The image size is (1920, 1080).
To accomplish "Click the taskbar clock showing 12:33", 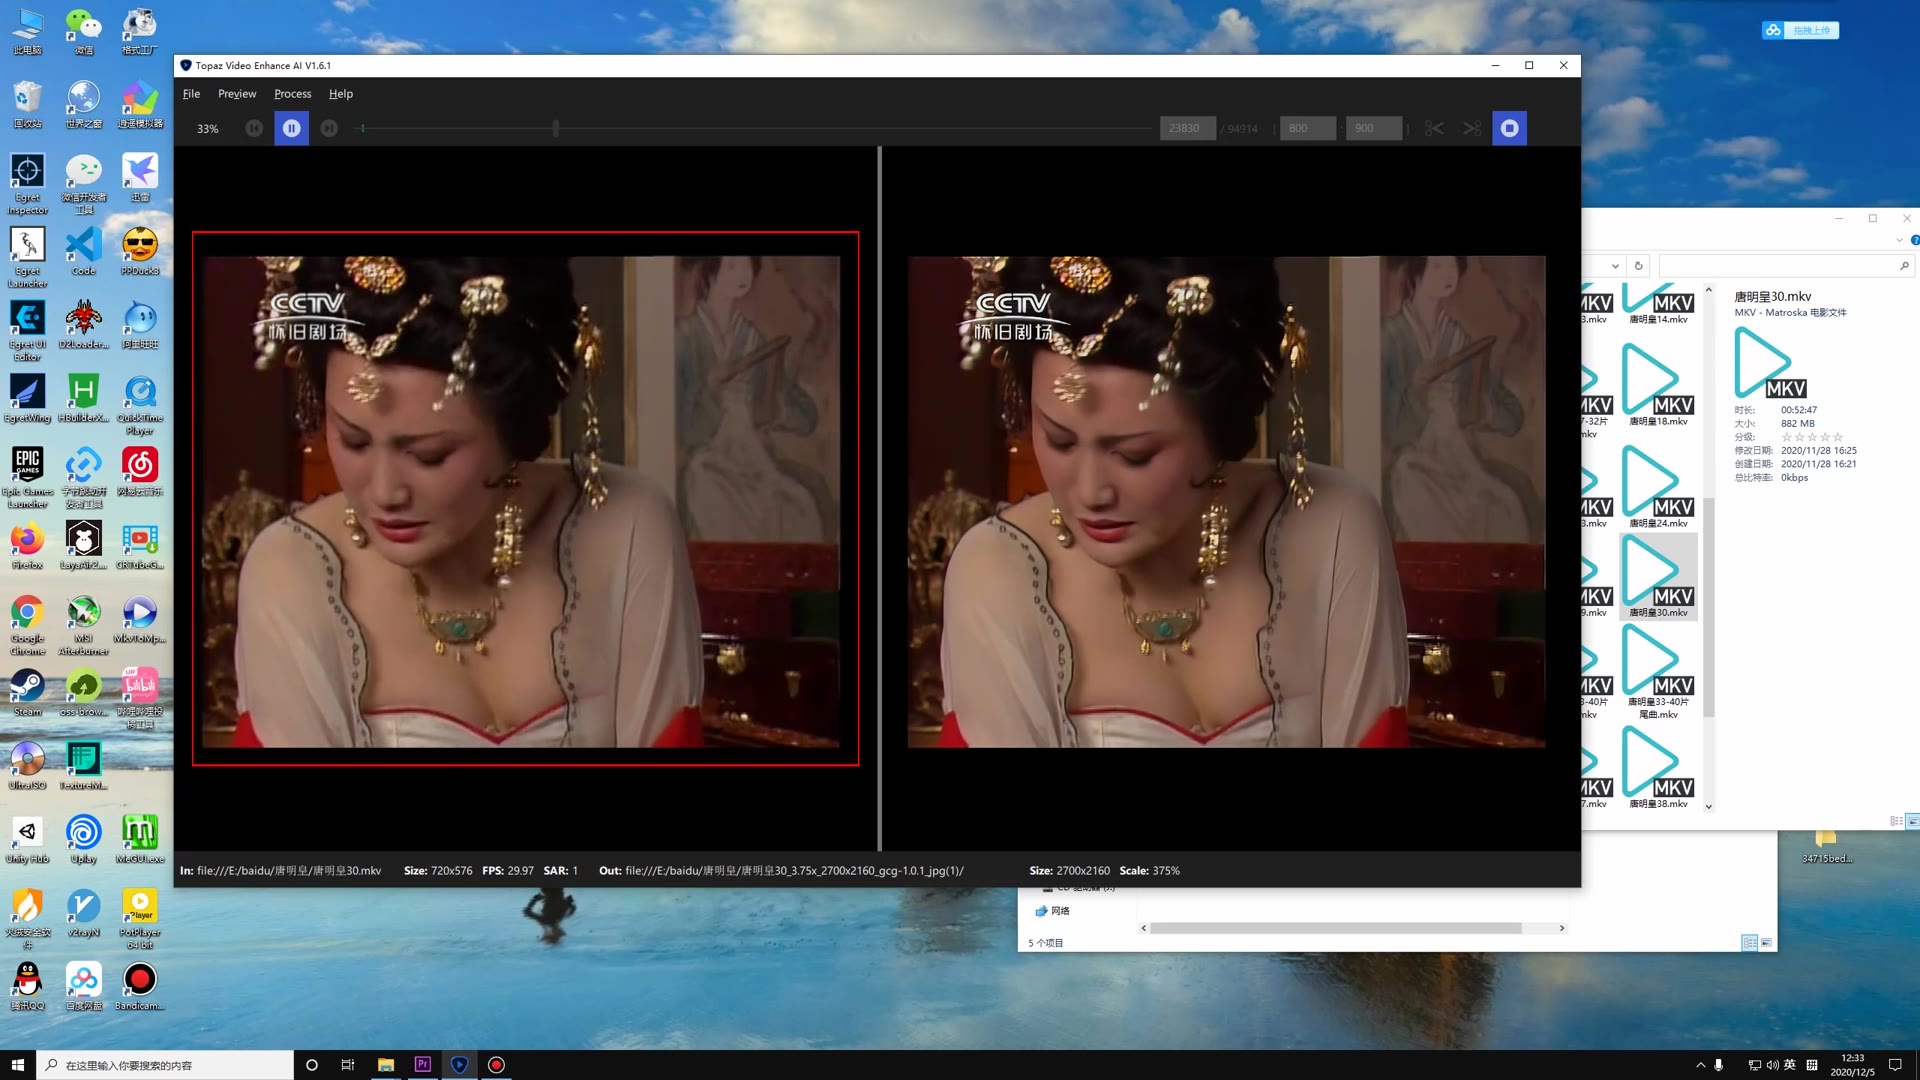I will pos(1852,1065).
